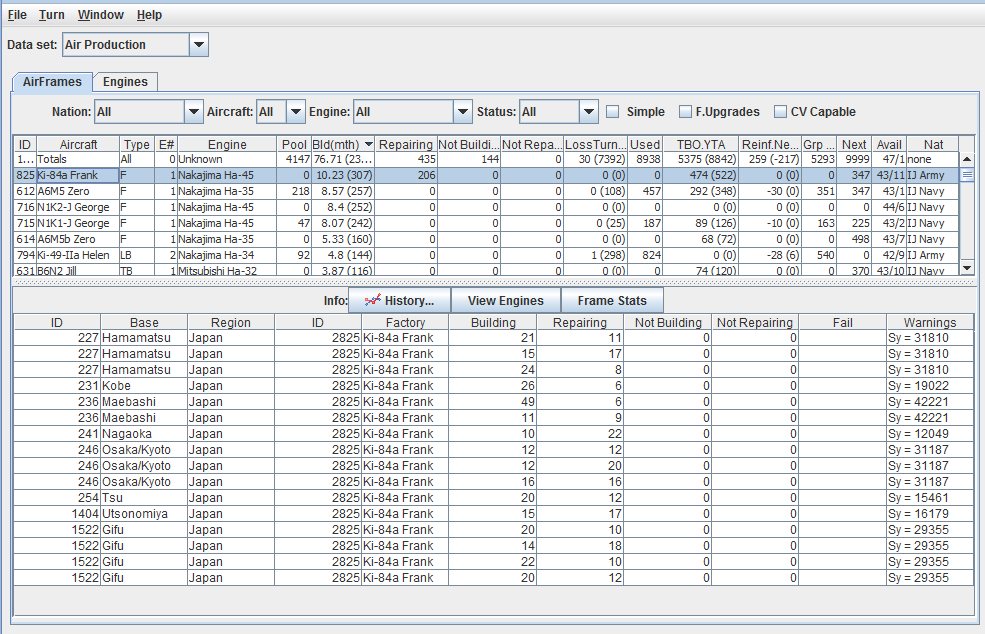Viewport: 985px width, 634px height.
Task: Open the Status filter dropdown
Action: coord(589,112)
